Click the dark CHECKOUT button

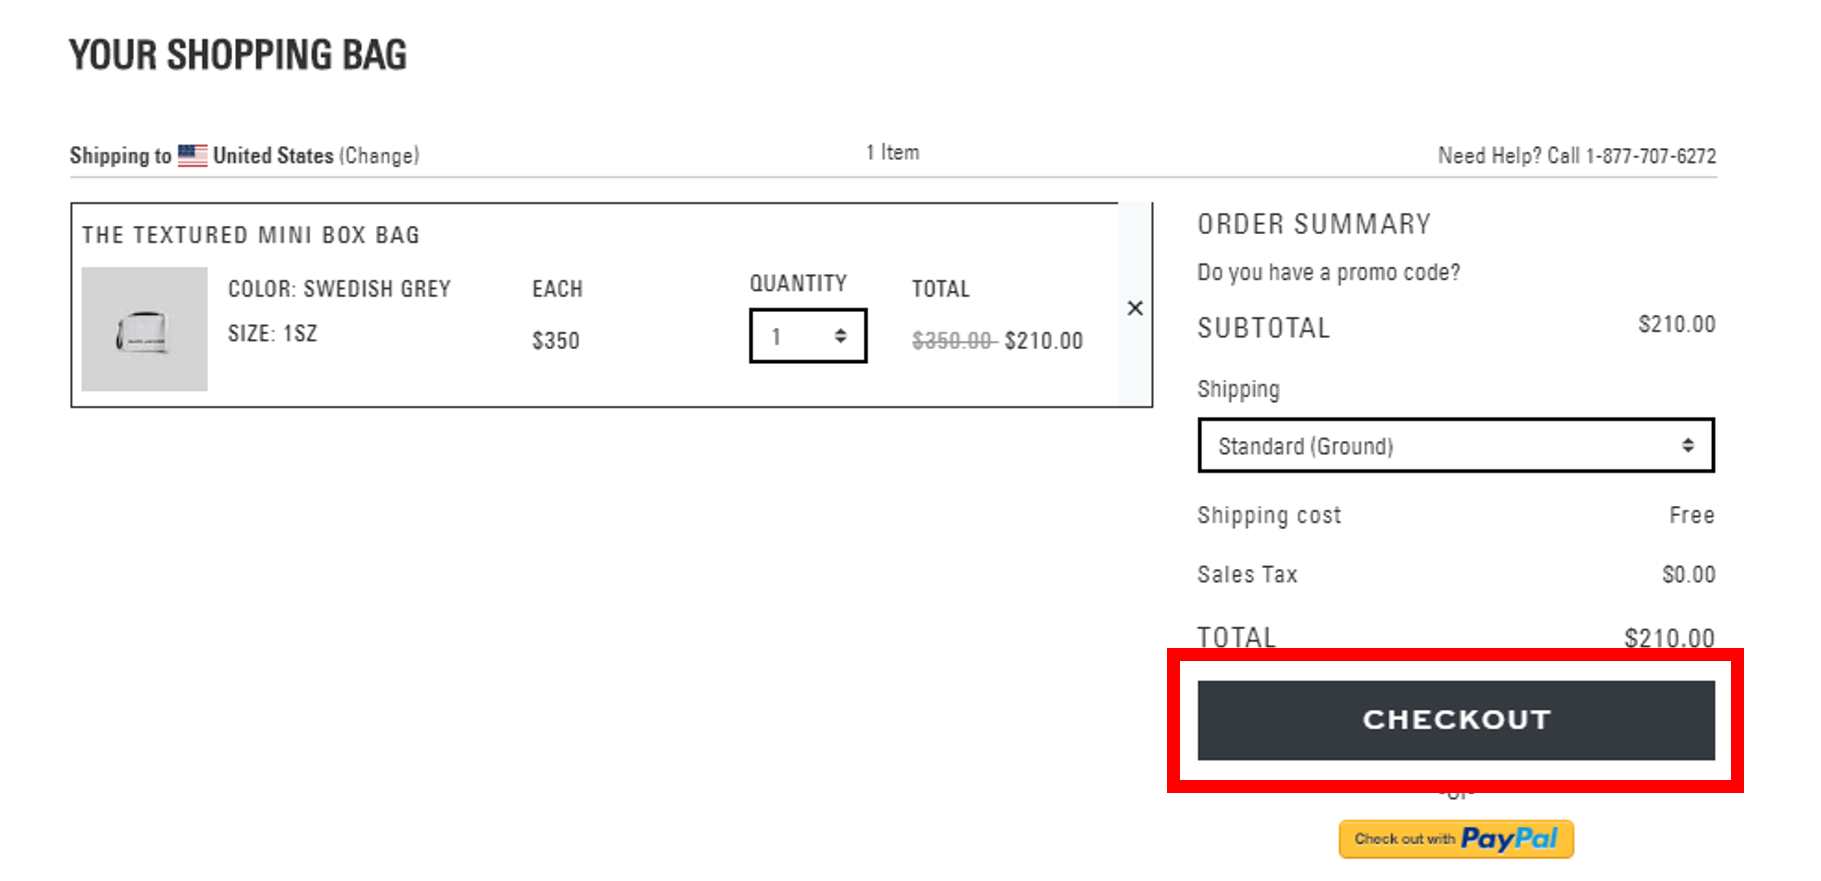1455,720
